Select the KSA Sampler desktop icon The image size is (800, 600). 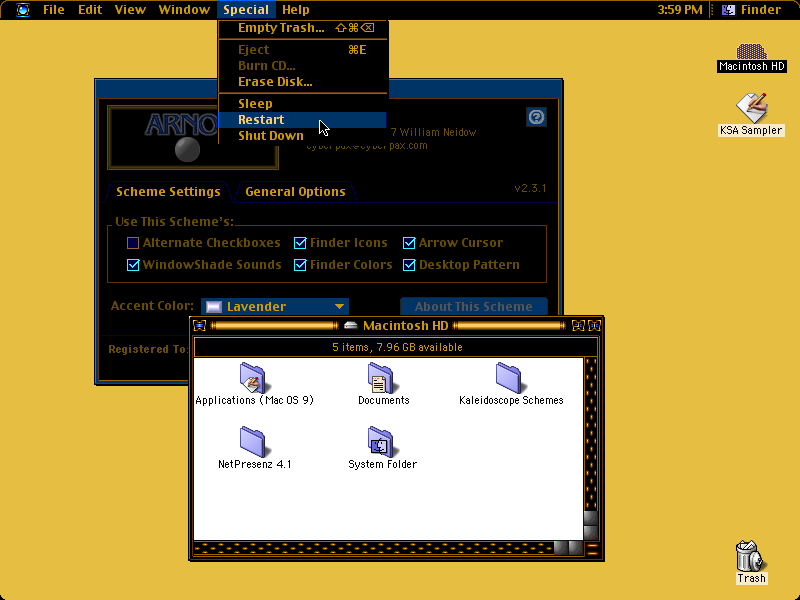751,115
